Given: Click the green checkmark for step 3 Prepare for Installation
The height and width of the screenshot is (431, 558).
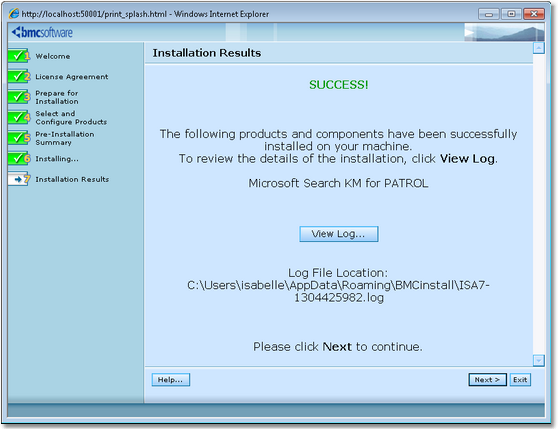Looking at the screenshot, I should 19,97.
